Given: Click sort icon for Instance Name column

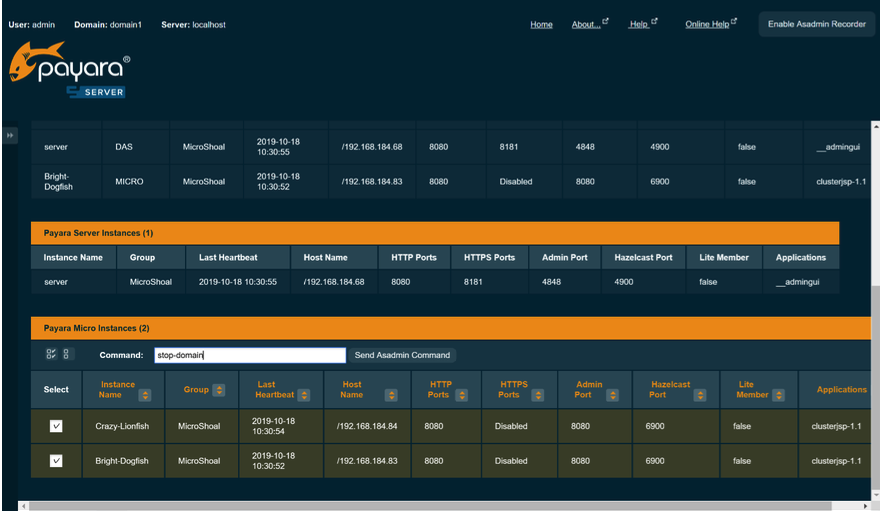Looking at the screenshot, I should pyautogui.click(x=144, y=395).
